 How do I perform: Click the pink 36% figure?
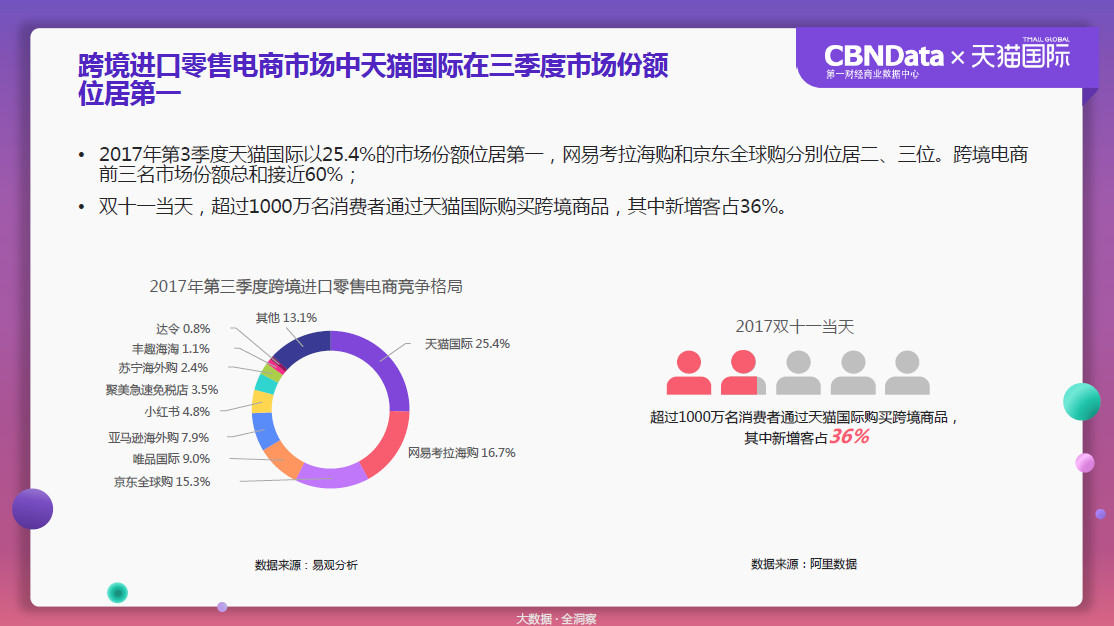tap(849, 436)
